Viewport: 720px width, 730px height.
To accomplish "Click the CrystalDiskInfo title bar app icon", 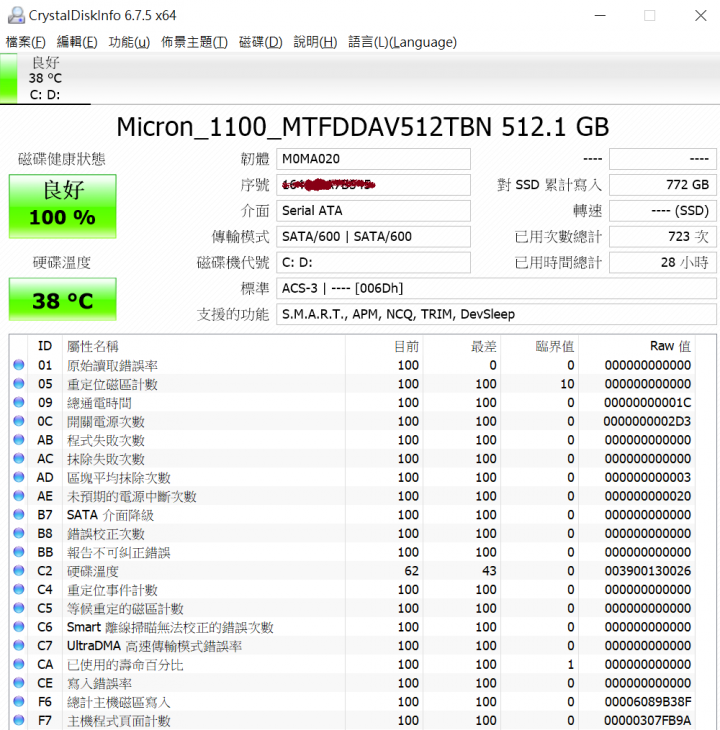I will tap(16, 15).
